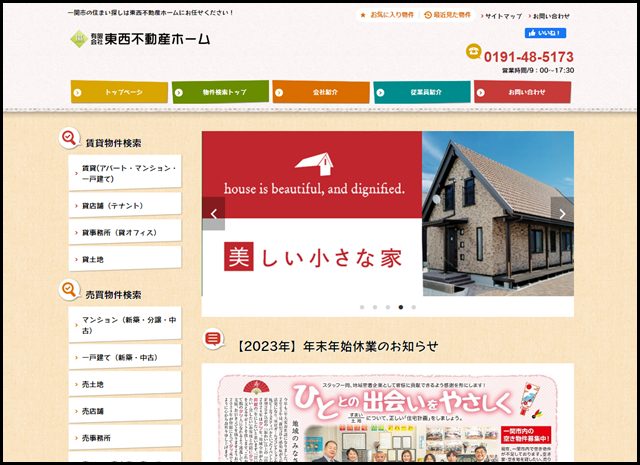This screenshot has height=465, width=640.
Task: Click the house photo in the slider
Action: [x=498, y=214]
